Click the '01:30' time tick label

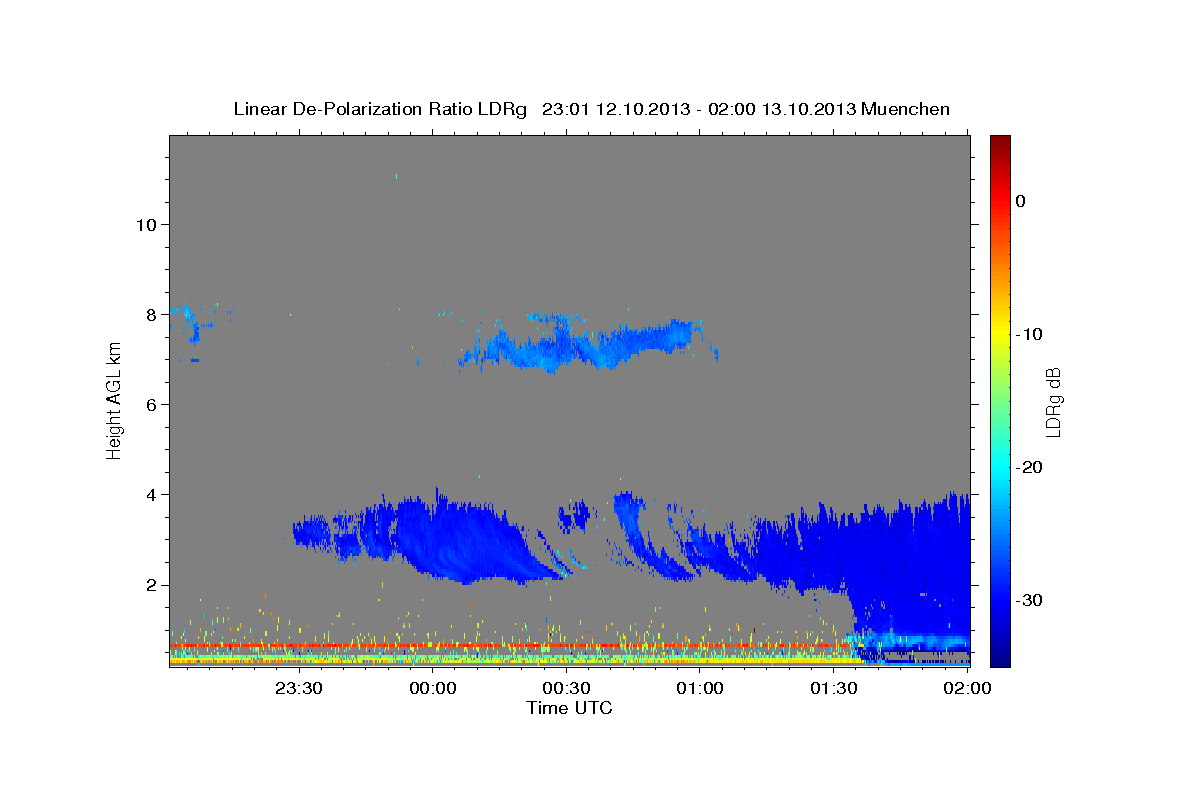[834, 688]
